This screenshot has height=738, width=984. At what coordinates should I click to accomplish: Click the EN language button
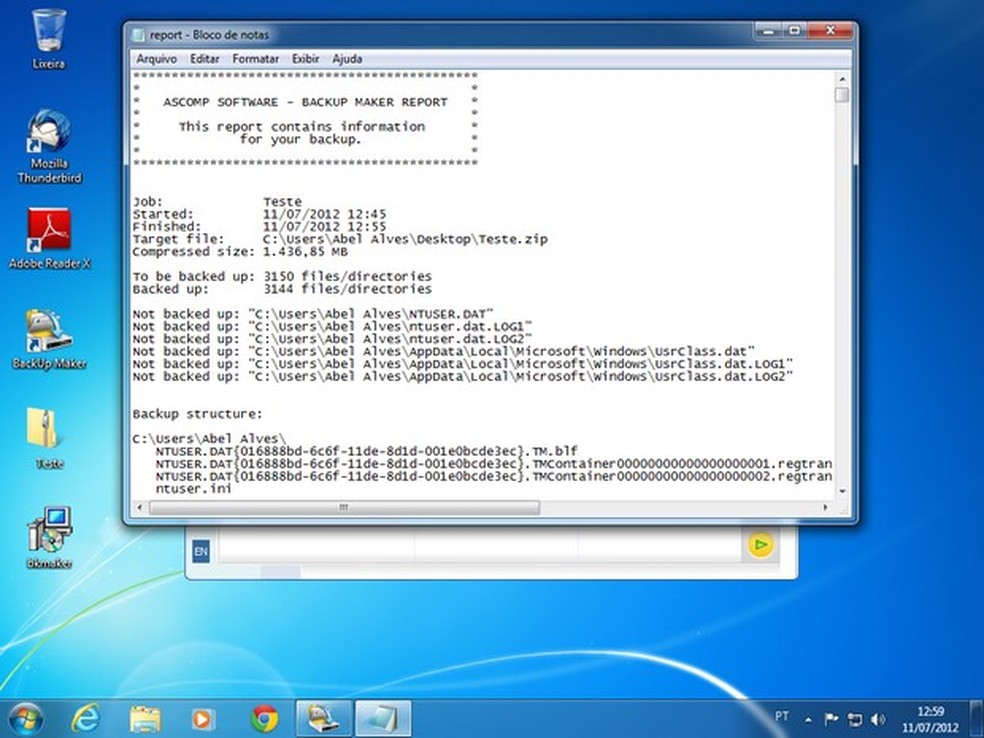tap(201, 551)
